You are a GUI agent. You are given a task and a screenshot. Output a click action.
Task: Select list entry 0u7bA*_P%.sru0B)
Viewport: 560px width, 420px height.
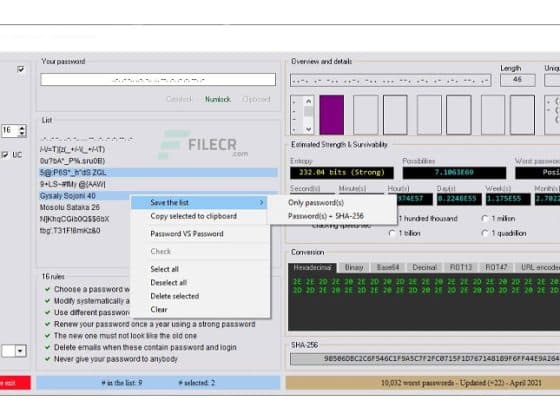tap(72, 161)
